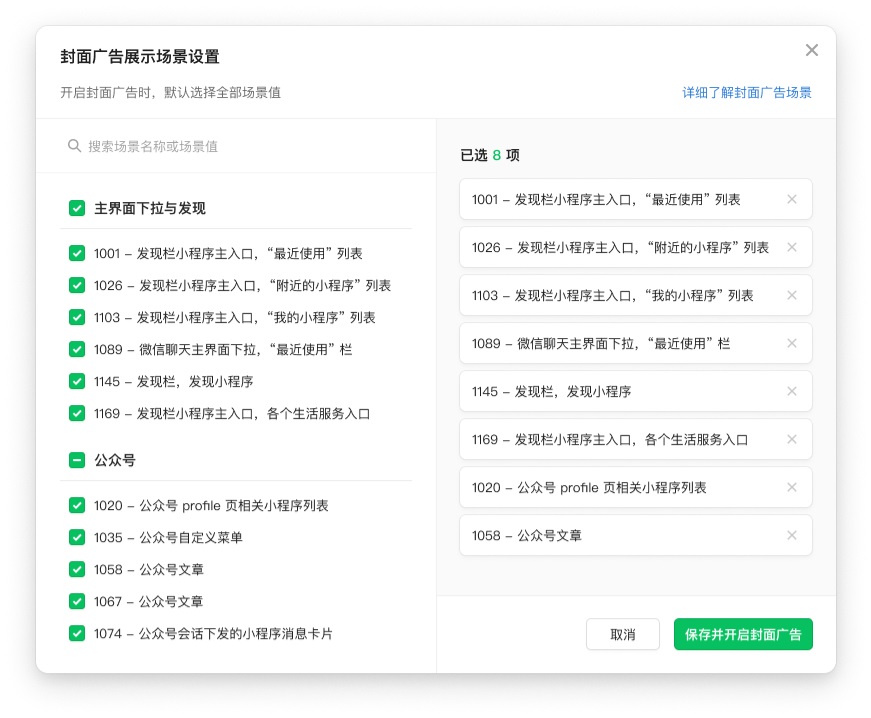Remove the 1058 公众号文章 selected item
Screen dimensions: 871x718
pos(792,535)
